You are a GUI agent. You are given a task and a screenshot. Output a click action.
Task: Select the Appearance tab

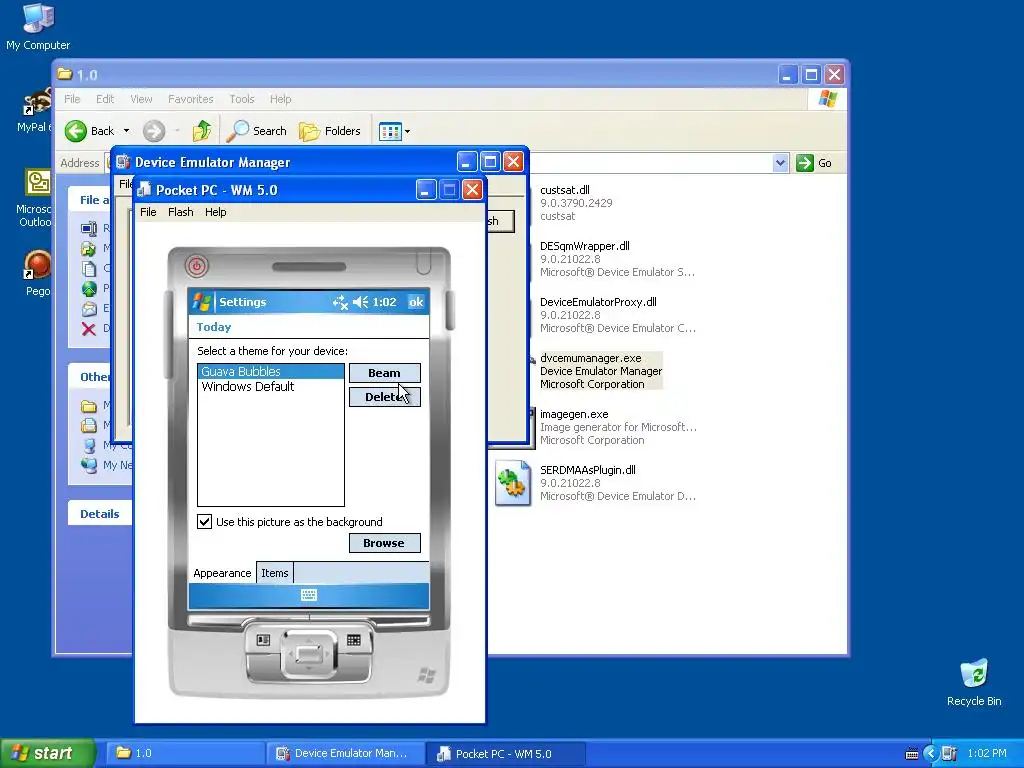(222, 573)
